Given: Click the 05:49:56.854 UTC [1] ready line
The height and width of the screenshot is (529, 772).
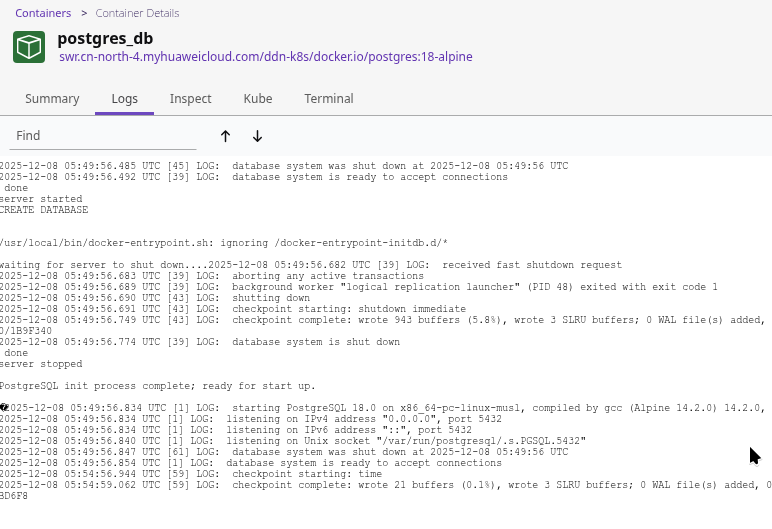Looking at the screenshot, I should pyautogui.click(x=251, y=463).
